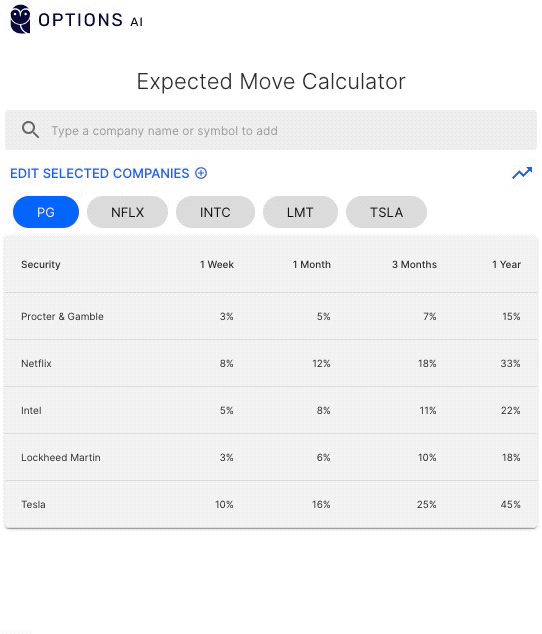Image resolution: width=542 pixels, height=634 pixels.
Task: Click the 1 Month column header
Action: click(312, 264)
